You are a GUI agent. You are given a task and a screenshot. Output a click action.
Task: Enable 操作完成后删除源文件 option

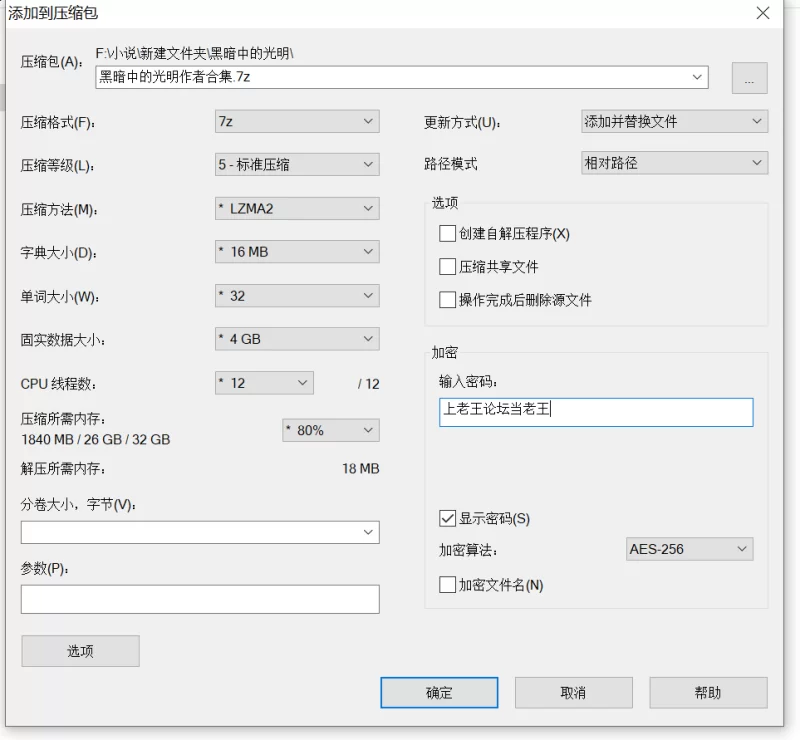447,300
